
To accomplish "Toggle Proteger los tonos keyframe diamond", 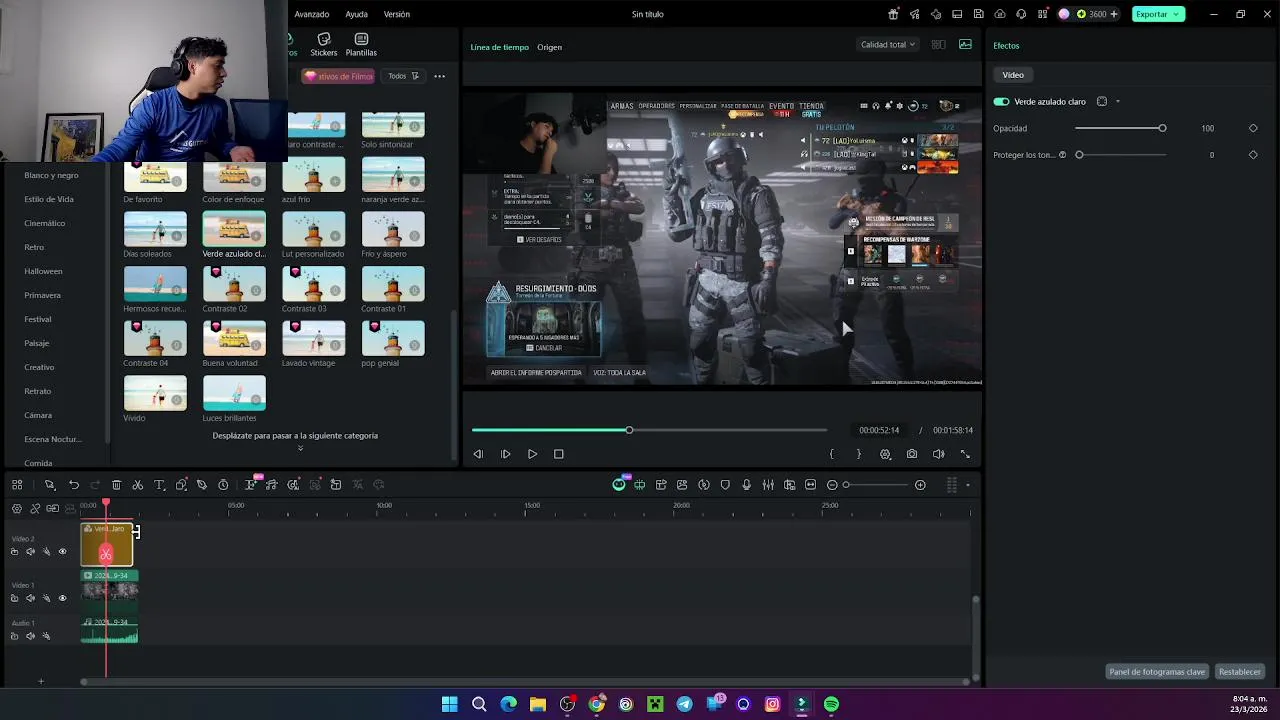I will [x=1253, y=155].
